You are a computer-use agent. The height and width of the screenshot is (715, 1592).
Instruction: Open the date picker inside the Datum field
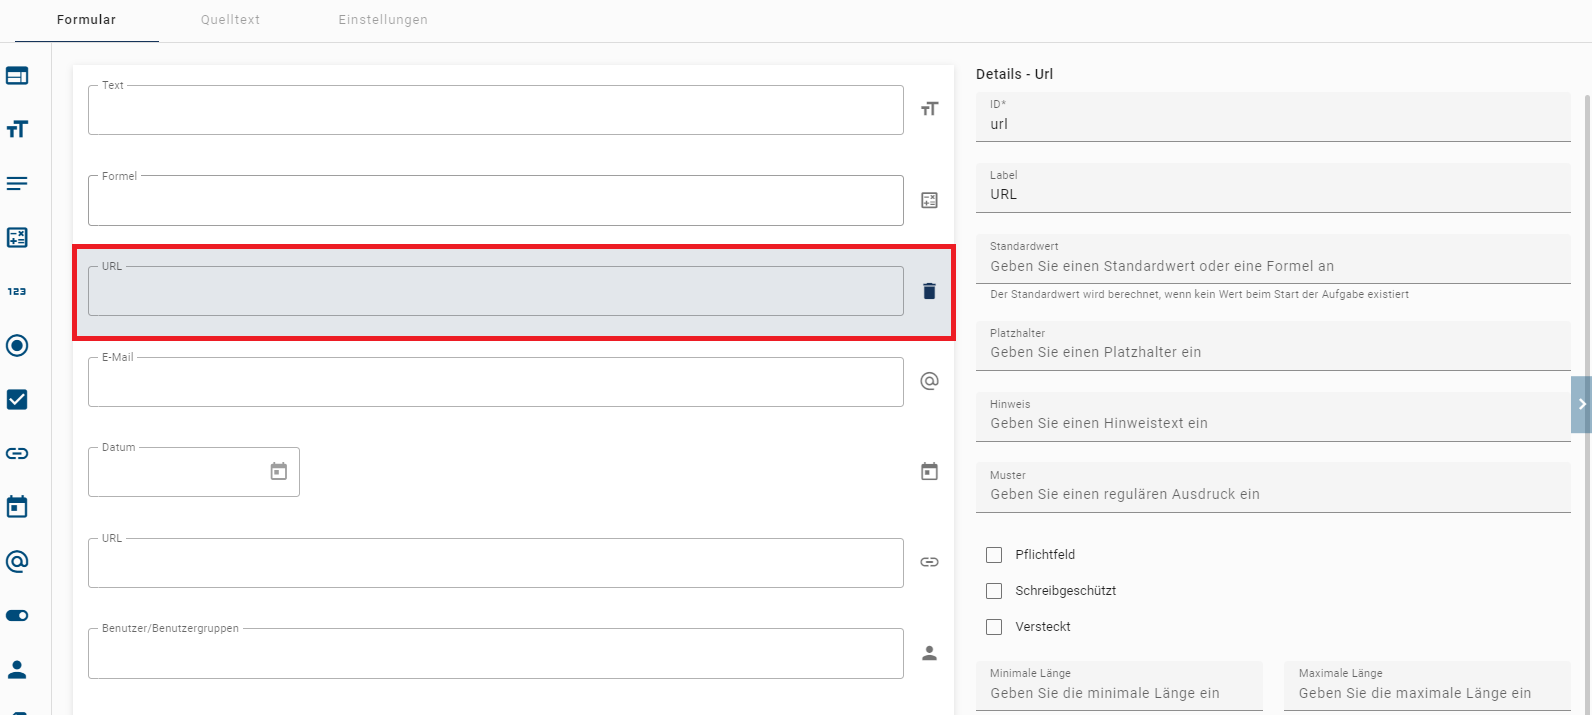click(x=278, y=471)
